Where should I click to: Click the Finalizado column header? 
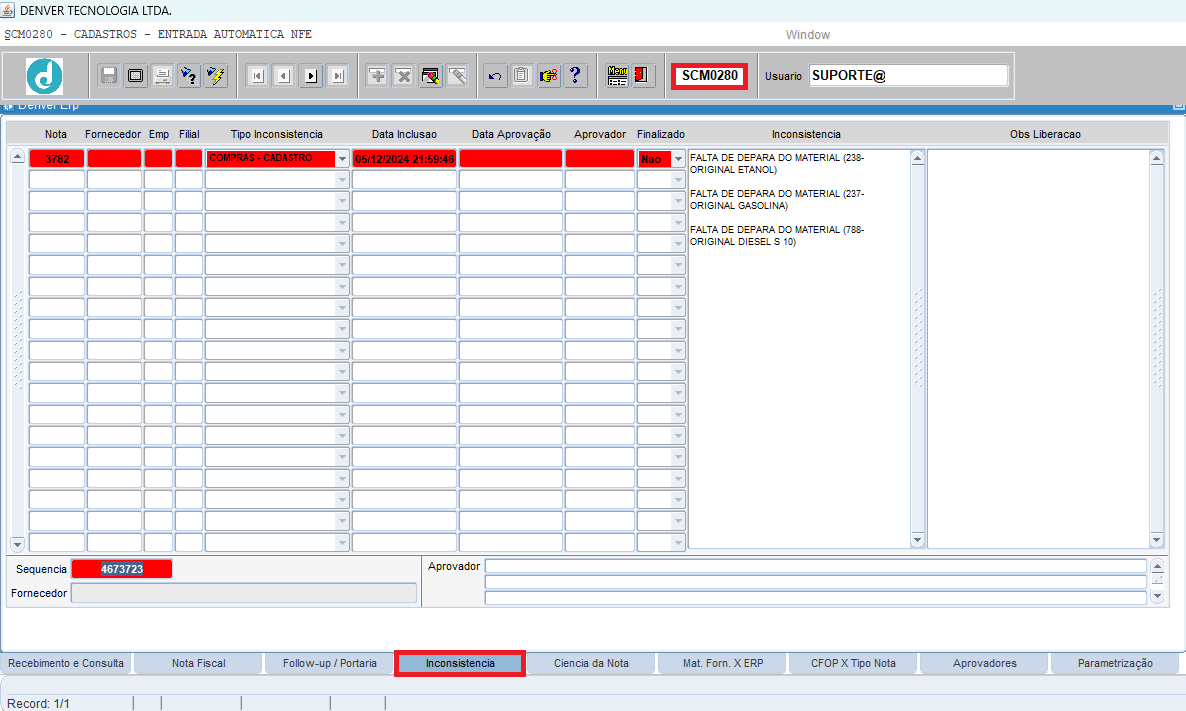661,134
